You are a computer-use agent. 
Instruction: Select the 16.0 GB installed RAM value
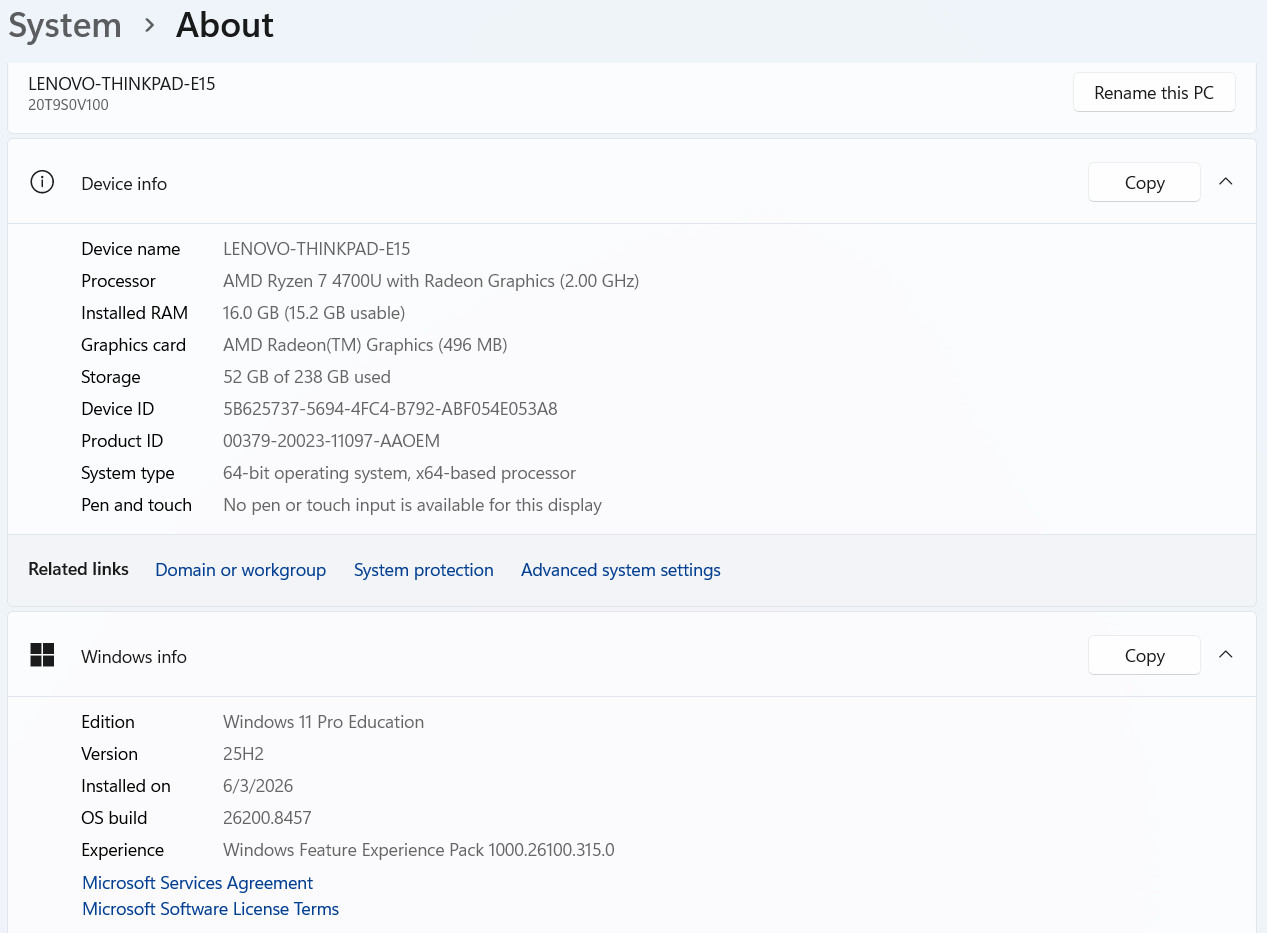[314, 313]
